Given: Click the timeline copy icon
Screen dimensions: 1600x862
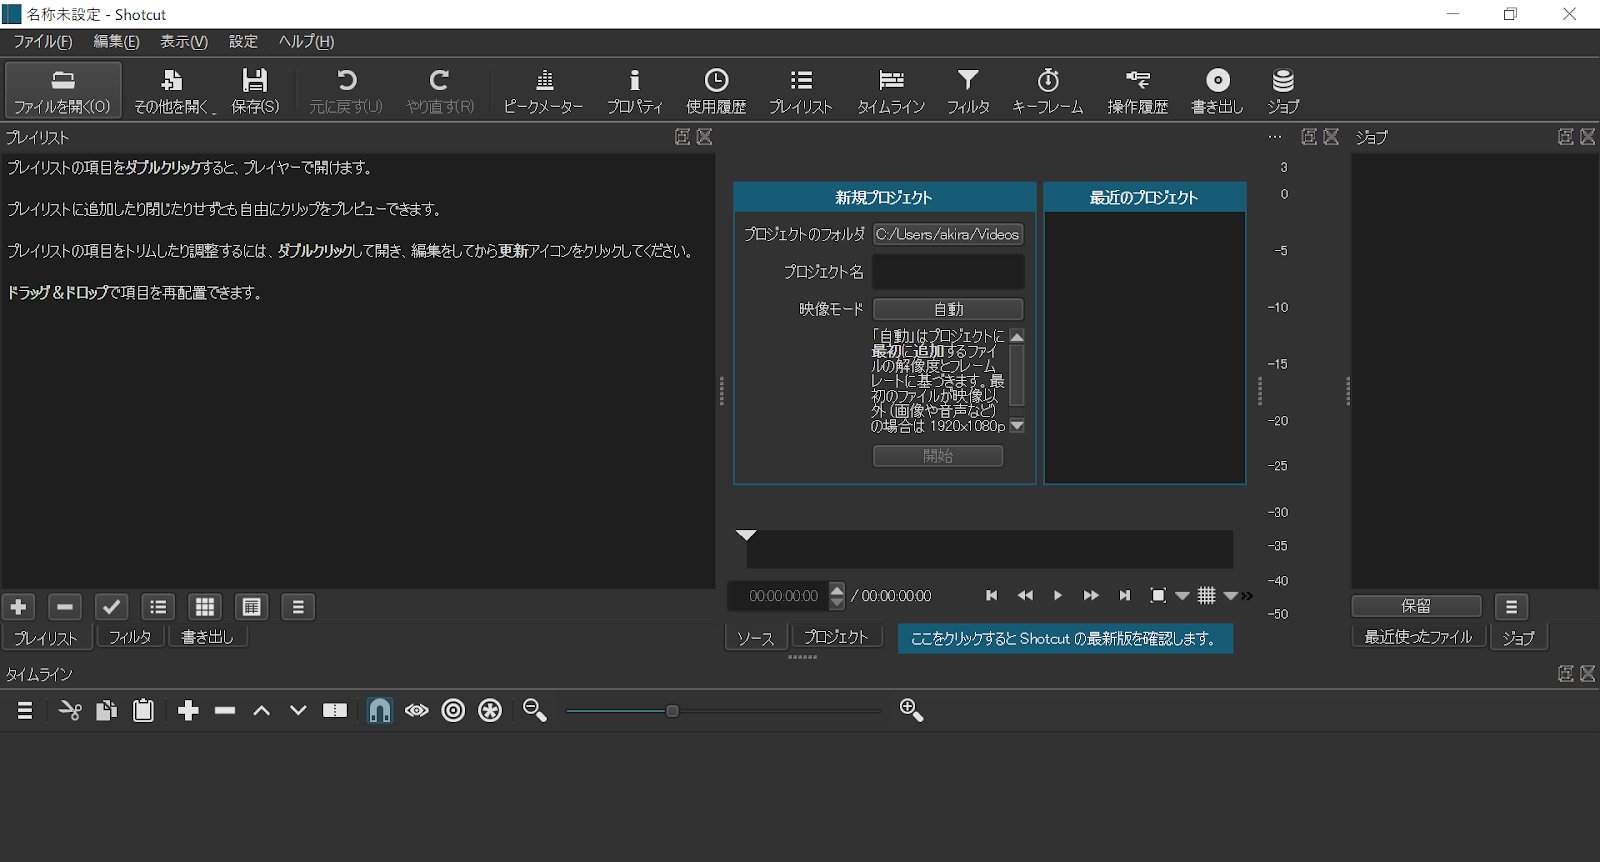Looking at the screenshot, I should (x=106, y=711).
